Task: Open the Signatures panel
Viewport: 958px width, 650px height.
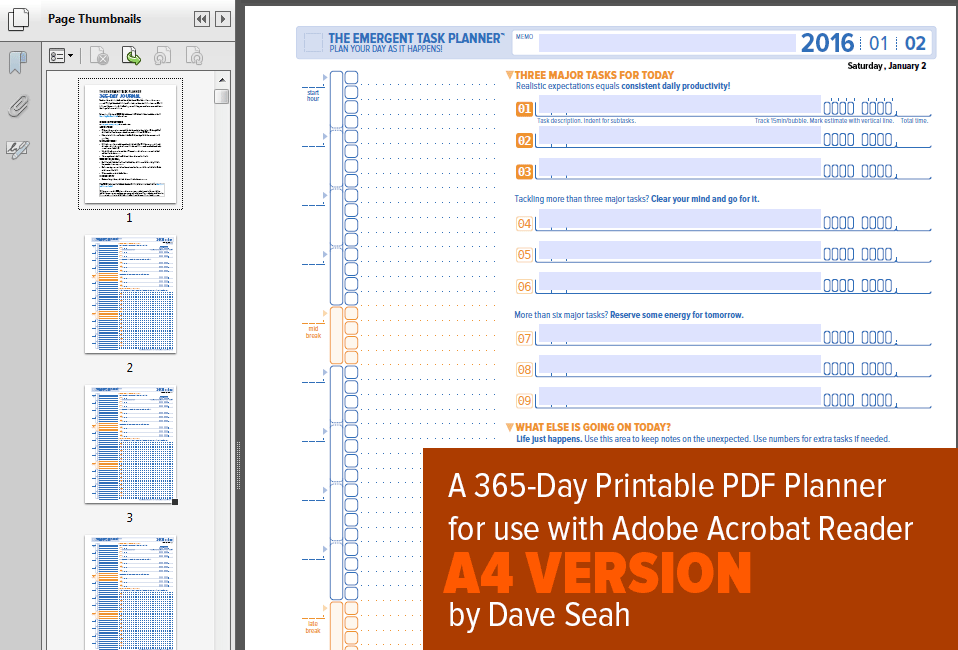Action: (x=18, y=149)
